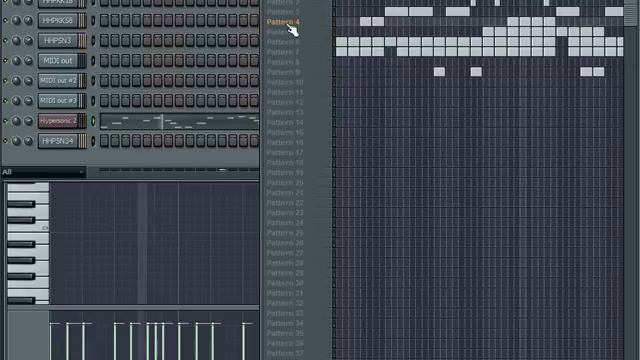Click the HHPKK58 volume knob
The image size is (640, 360).
pyautogui.click(x=28, y=20)
